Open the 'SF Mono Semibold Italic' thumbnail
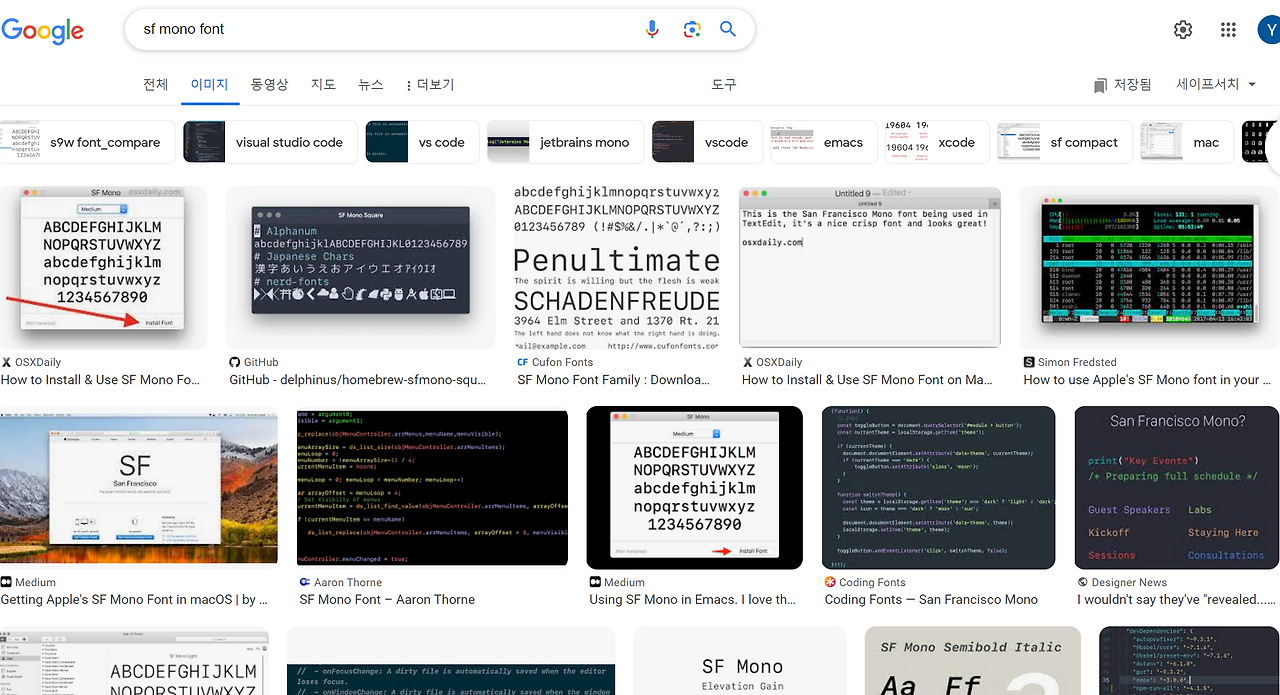 972,661
